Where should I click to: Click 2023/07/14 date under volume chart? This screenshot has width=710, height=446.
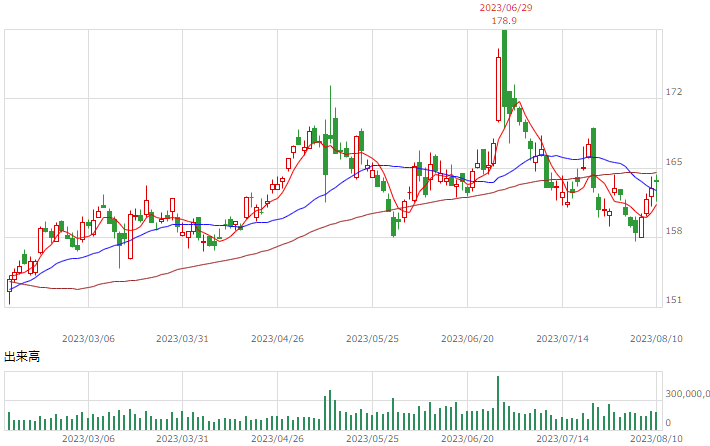[x=562, y=439]
